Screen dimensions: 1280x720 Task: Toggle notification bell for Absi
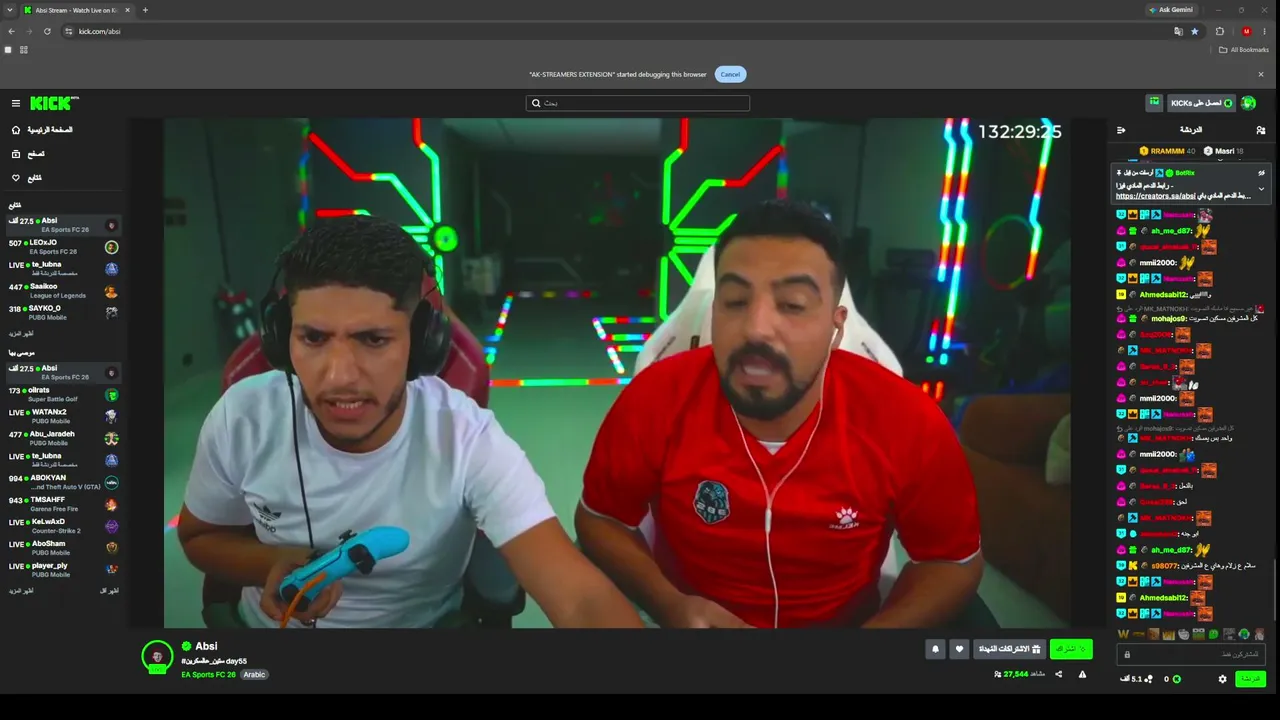click(935, 649)
